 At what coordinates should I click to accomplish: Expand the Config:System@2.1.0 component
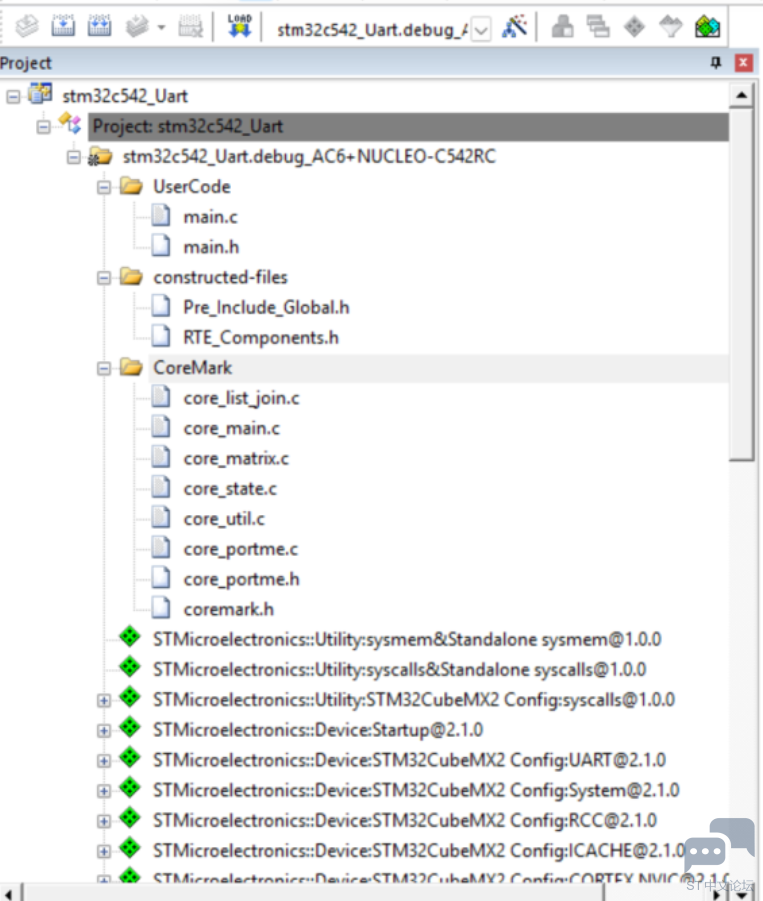pyautogui.click(x=103, y=791)
